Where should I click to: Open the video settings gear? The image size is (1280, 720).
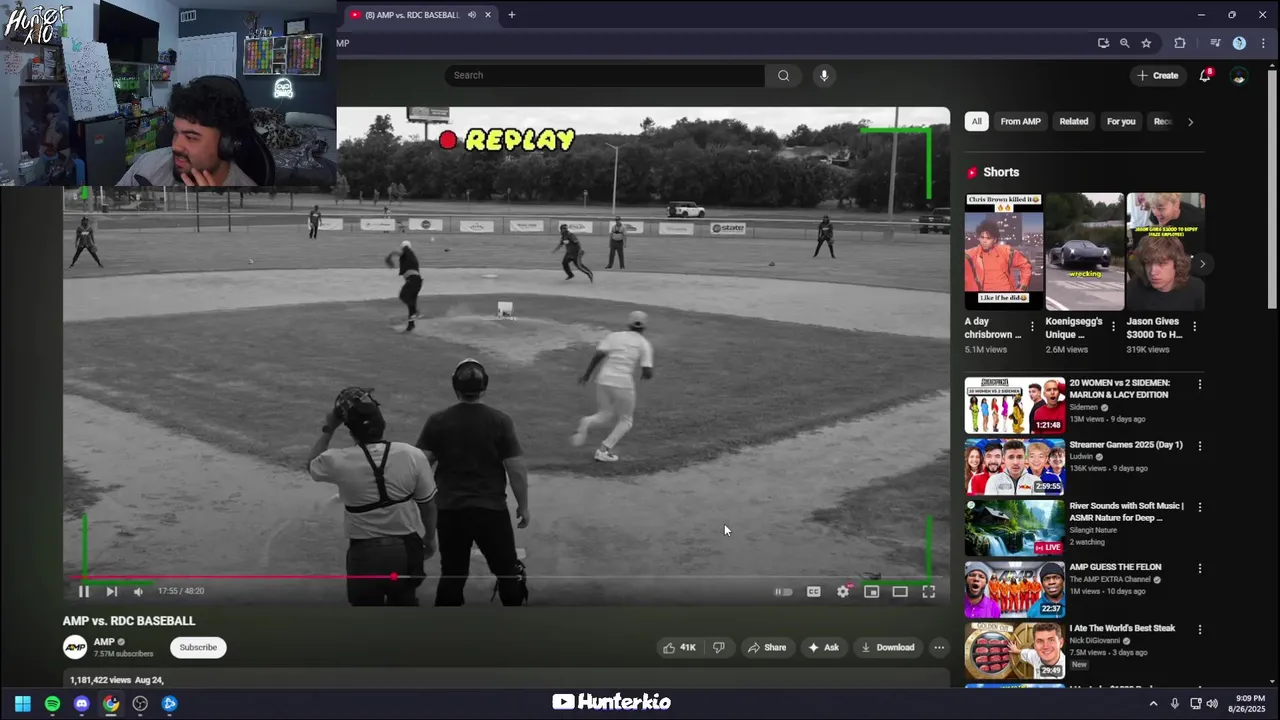[x=843, y=592]
